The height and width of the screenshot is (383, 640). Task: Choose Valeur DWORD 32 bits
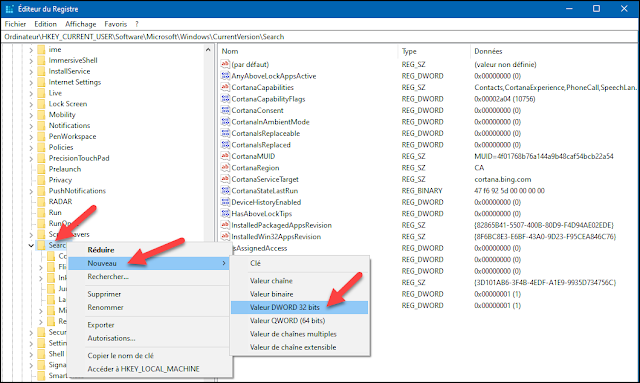[x=300, y=307]
